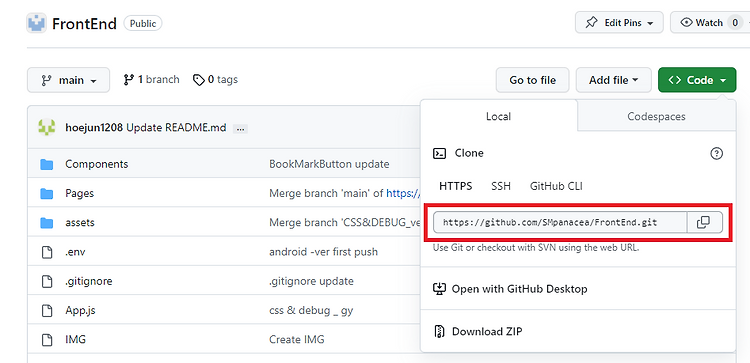Open the Edit Pins dropdown

tap(619, 22)
